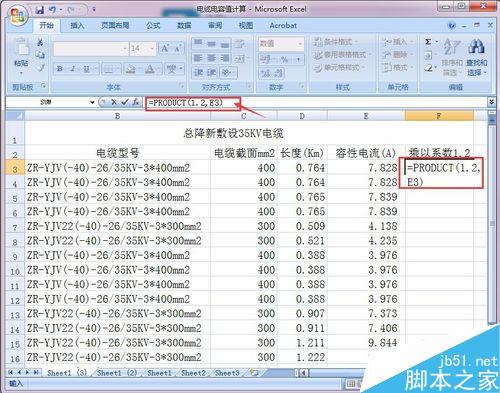Open the Acrobat ribbon tab
This screenshot has height=393, width=500.
point(283,25)
